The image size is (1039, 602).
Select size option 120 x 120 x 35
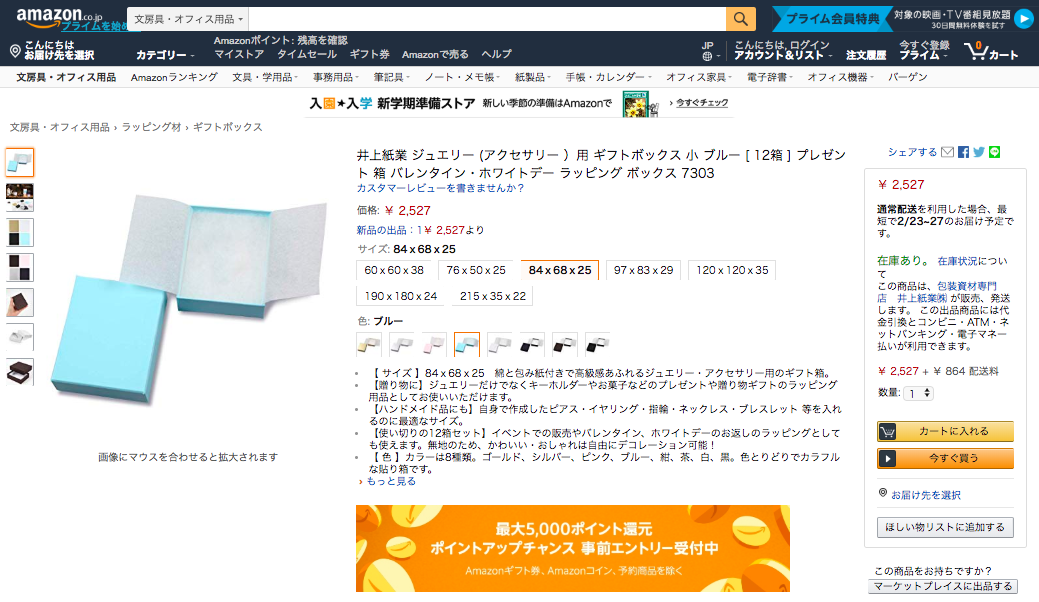732,270
